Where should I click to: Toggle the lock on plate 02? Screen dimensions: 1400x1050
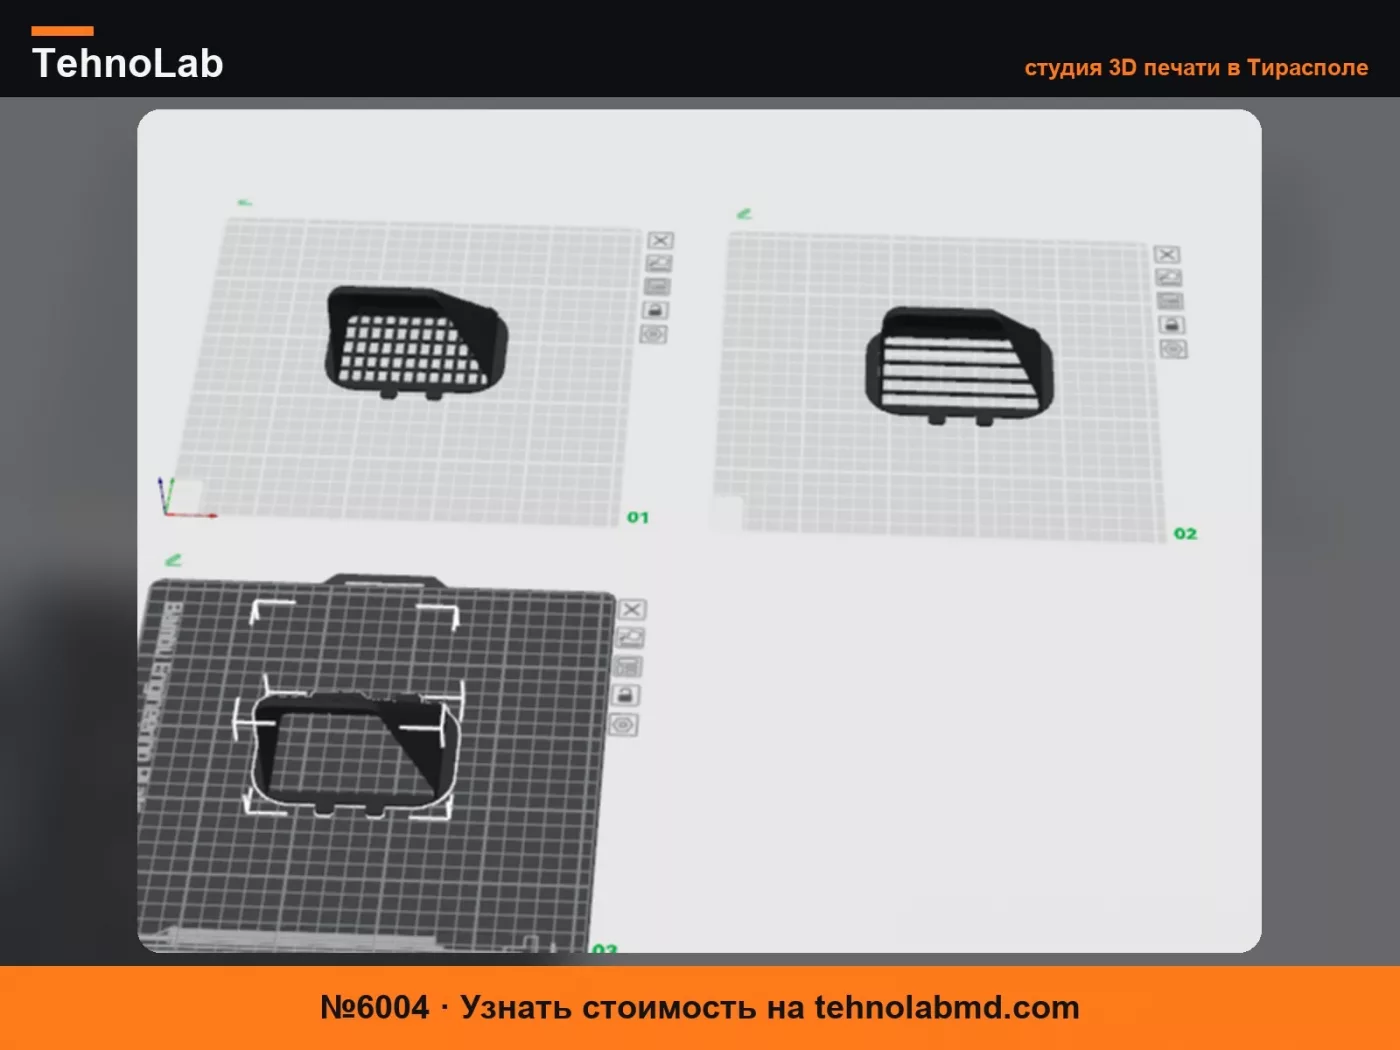click(x=1172, y=325)
